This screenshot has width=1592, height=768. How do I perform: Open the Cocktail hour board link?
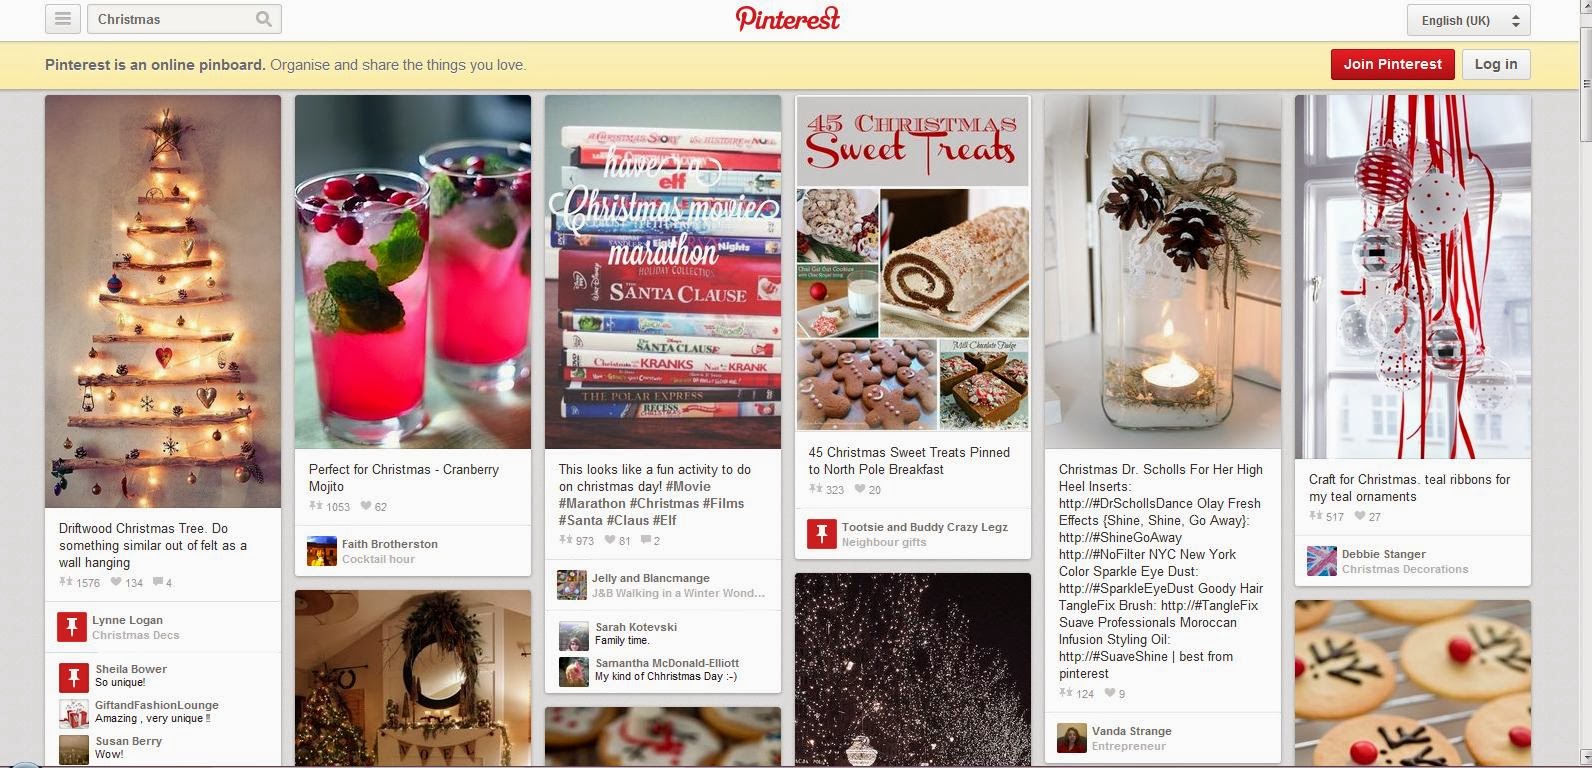(378, 559)
